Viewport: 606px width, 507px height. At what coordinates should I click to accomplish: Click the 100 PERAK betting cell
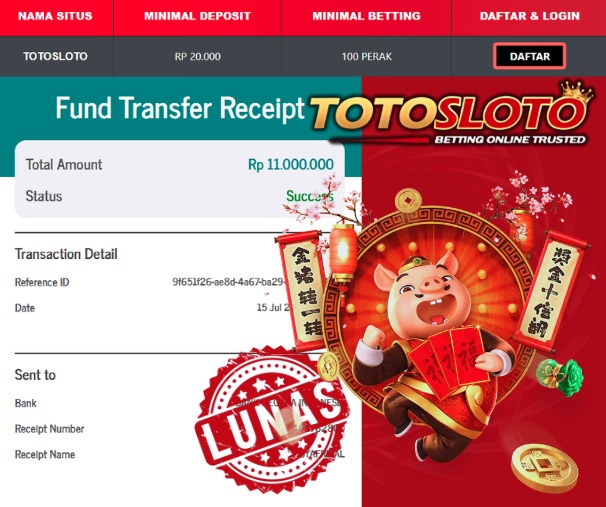click(x=366, y=56)
